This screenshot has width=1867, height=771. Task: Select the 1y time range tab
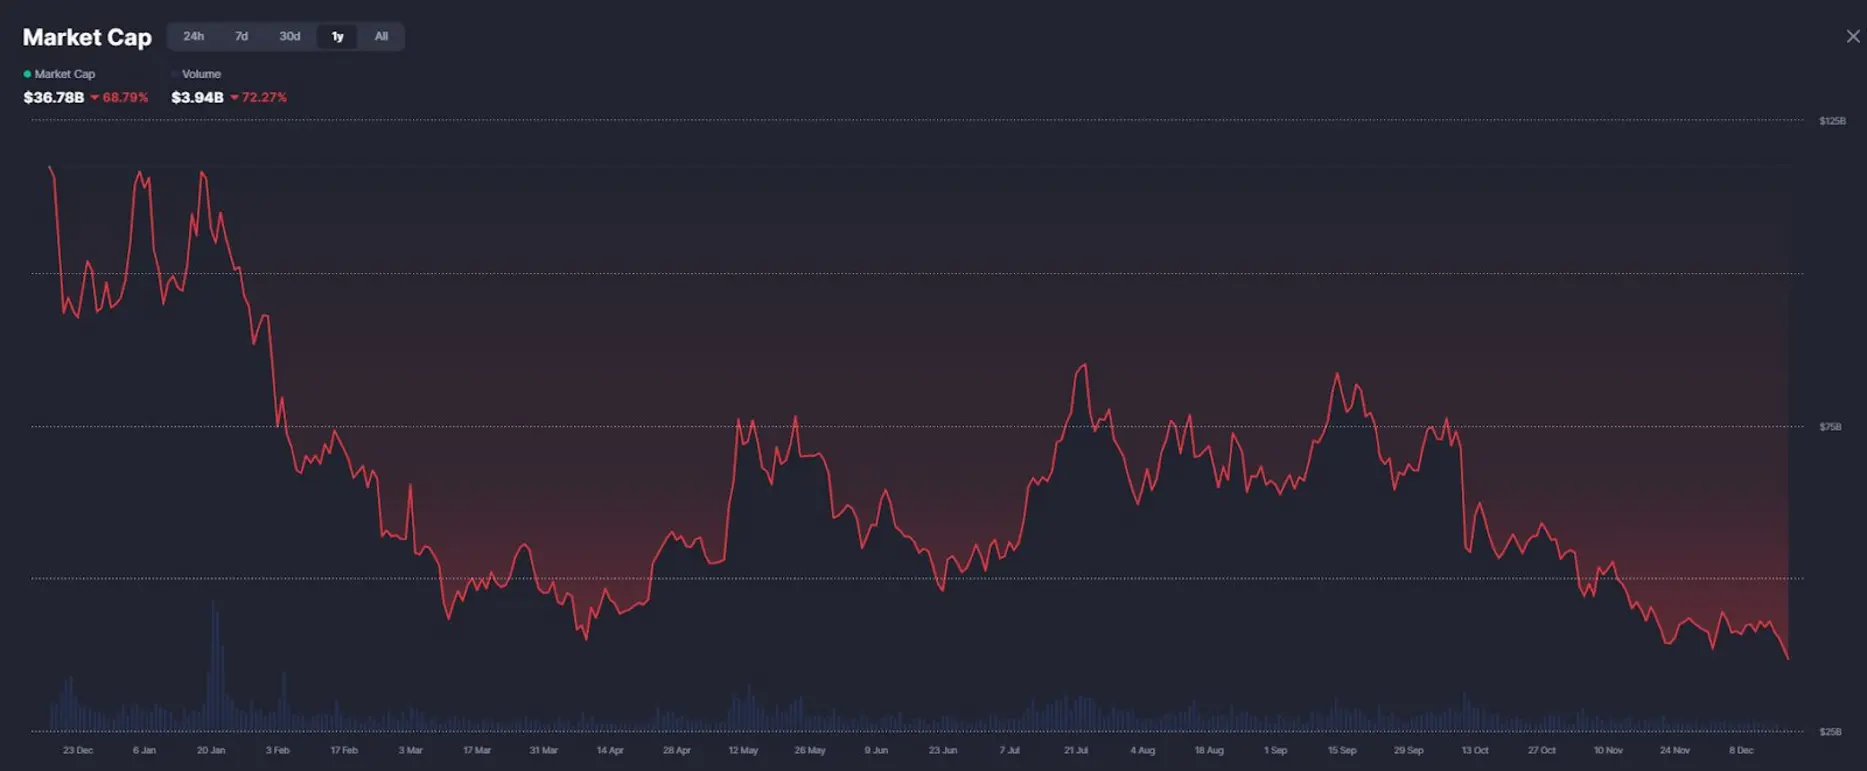(x=337, y=37)
